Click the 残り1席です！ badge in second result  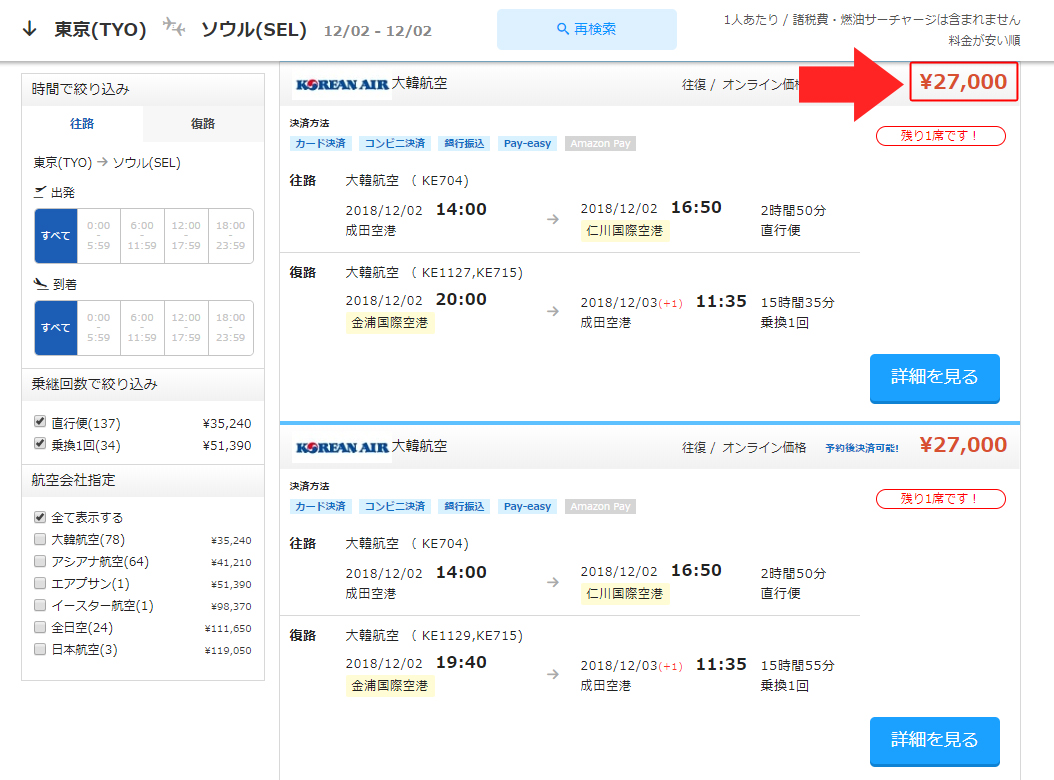940,499
